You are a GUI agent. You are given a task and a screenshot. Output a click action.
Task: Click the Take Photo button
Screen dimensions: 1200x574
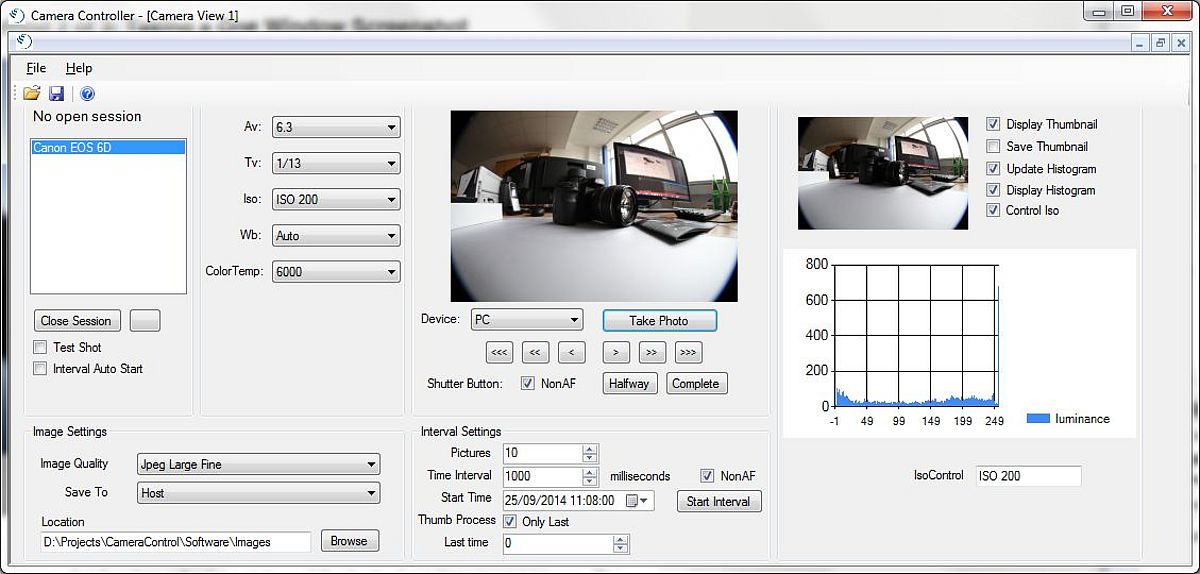pos(659,320)
